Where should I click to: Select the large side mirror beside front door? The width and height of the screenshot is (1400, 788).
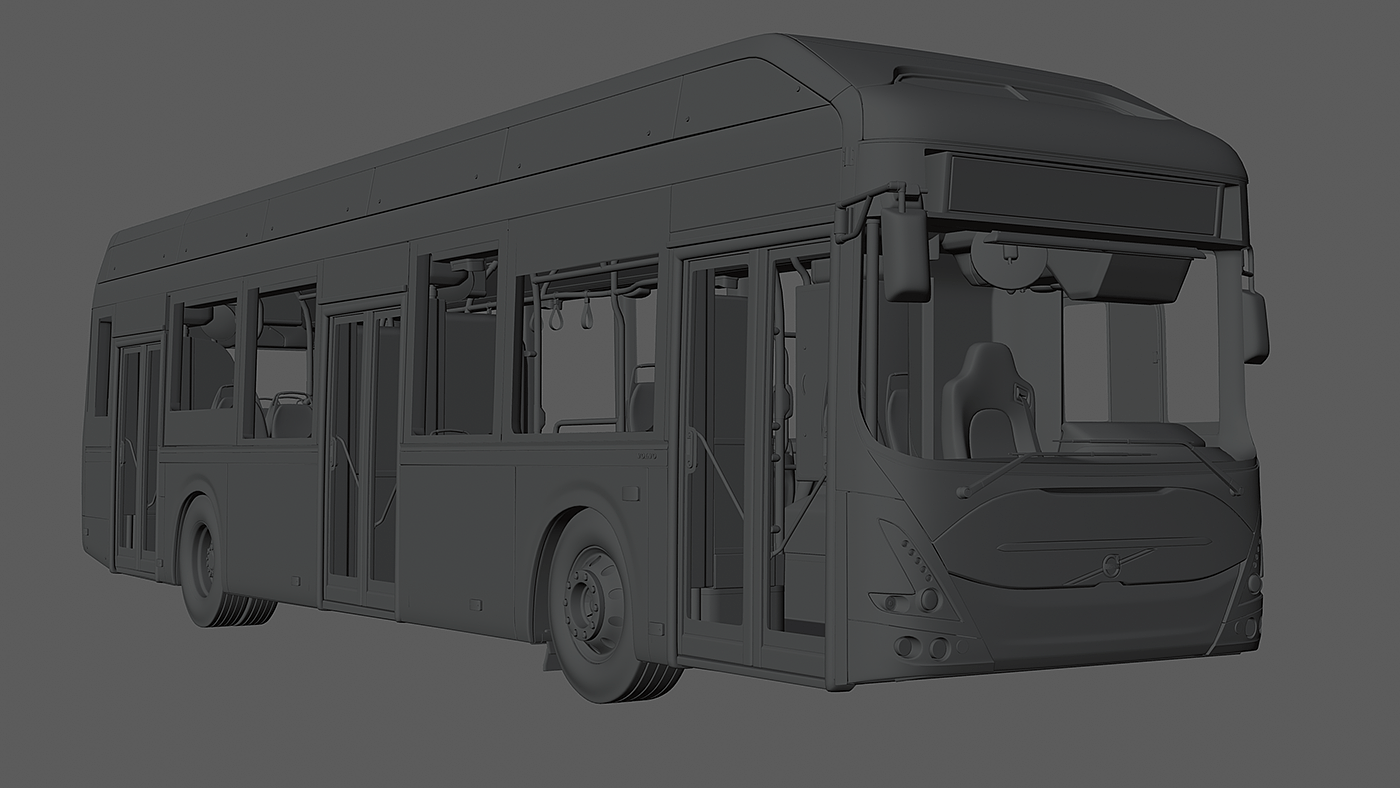point(906,254)
